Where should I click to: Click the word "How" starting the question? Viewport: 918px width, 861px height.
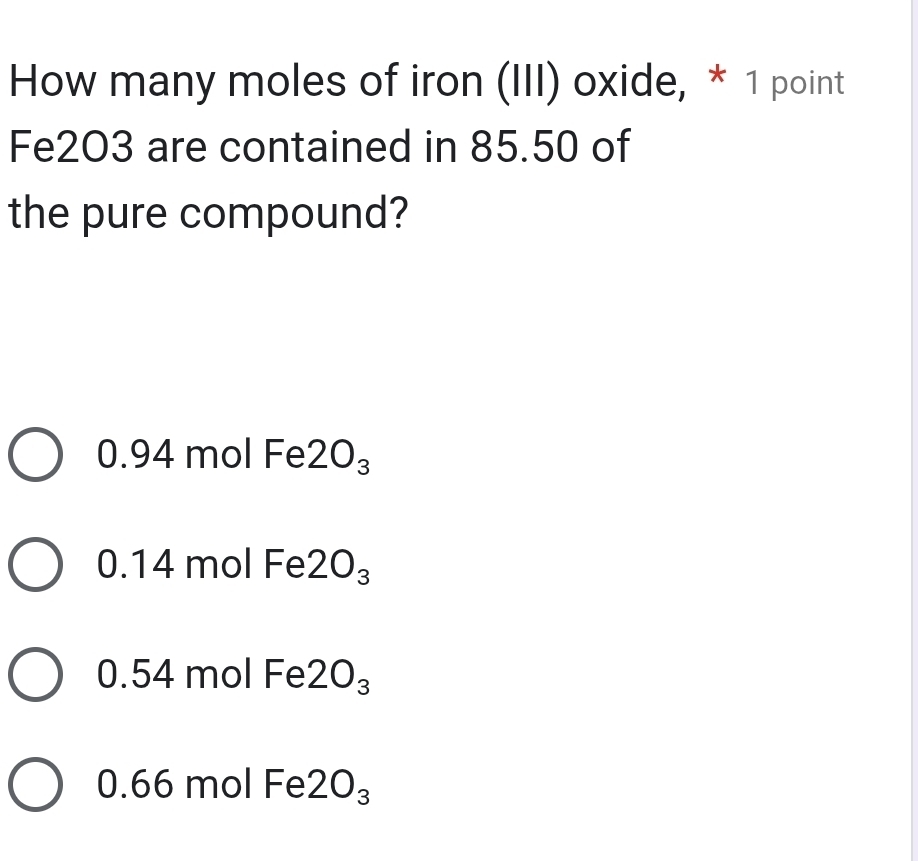coord(50,82)
